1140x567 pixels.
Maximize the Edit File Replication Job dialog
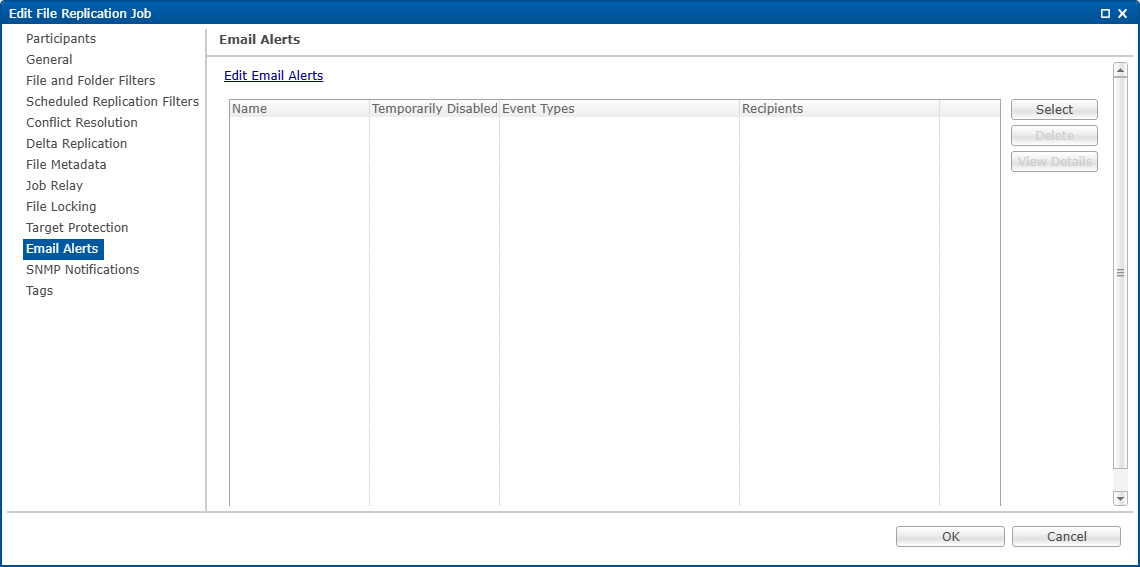coord(1105,13)
